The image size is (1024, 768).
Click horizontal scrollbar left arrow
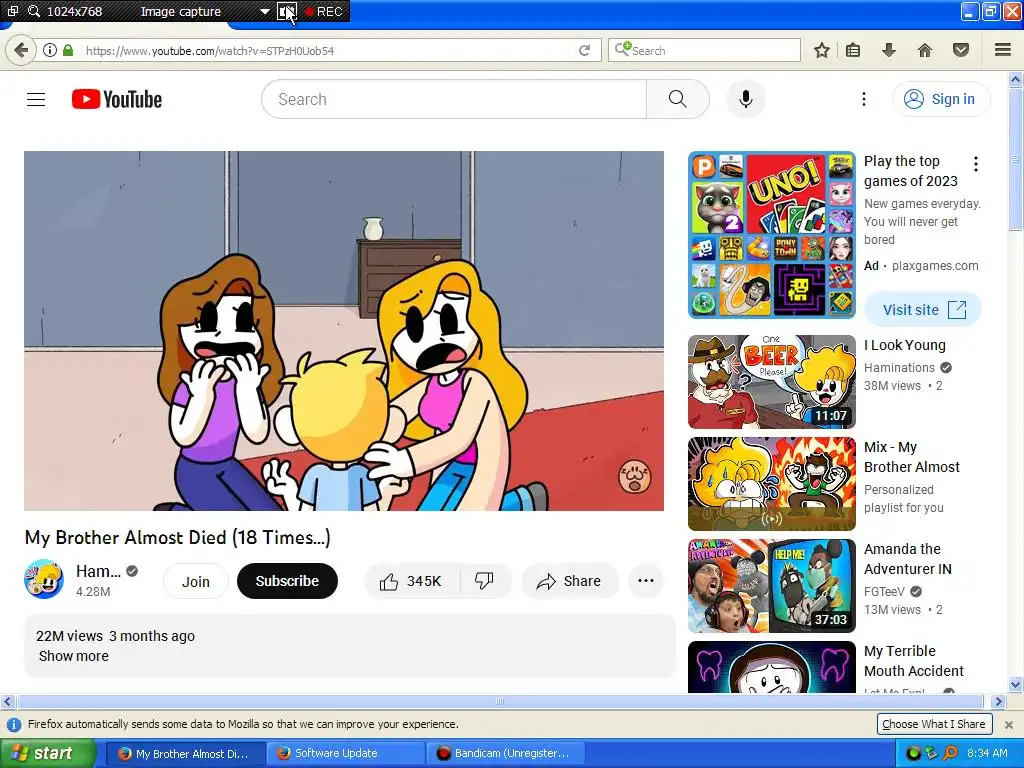(8, 701)
